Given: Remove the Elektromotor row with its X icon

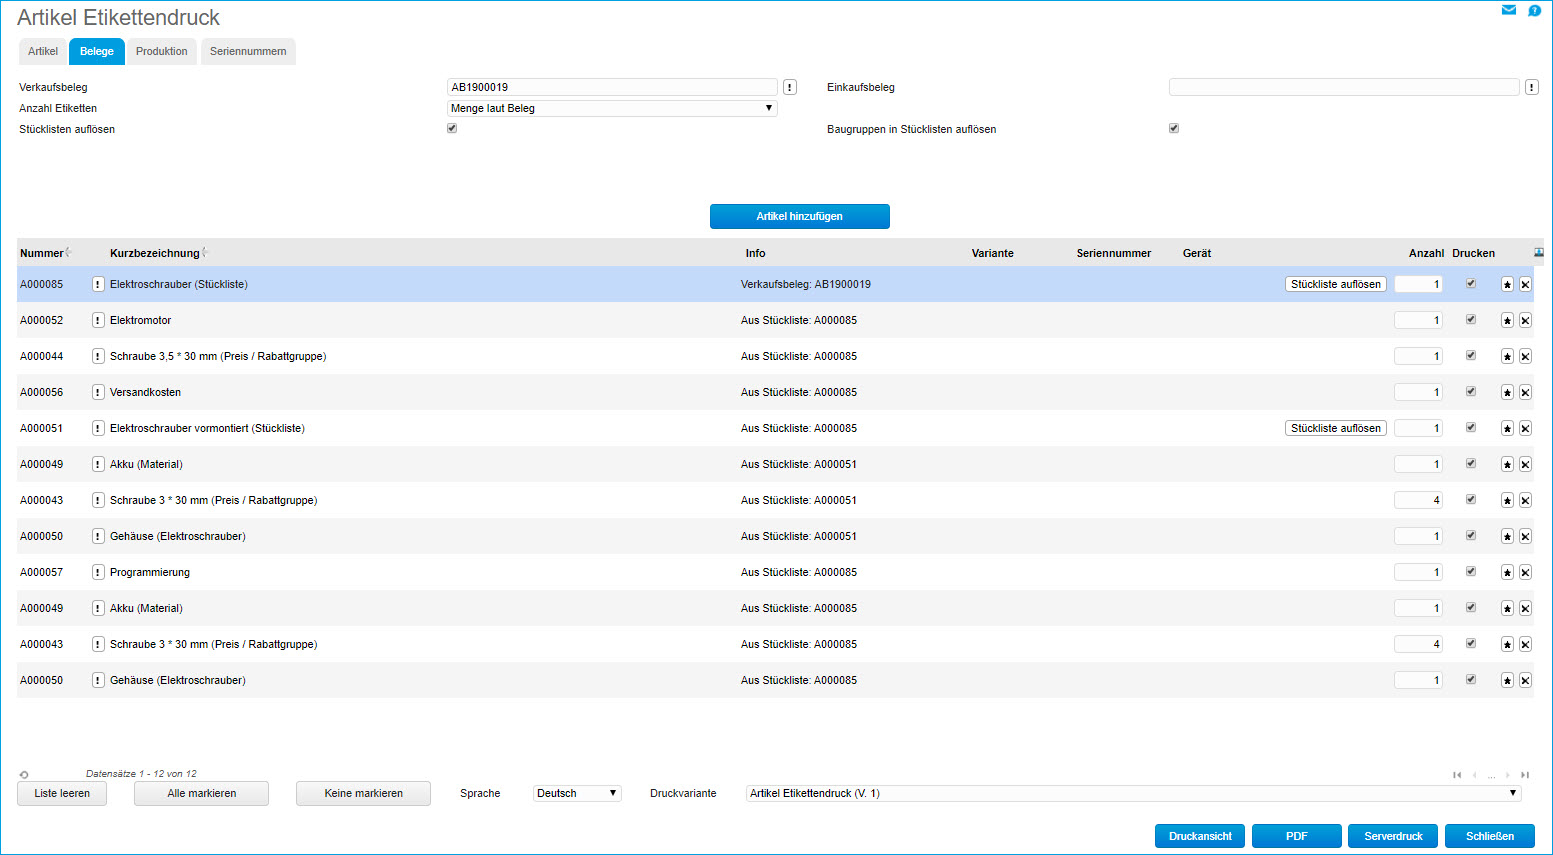Looking at the screenshot, I should click(x=1525, y=321).
